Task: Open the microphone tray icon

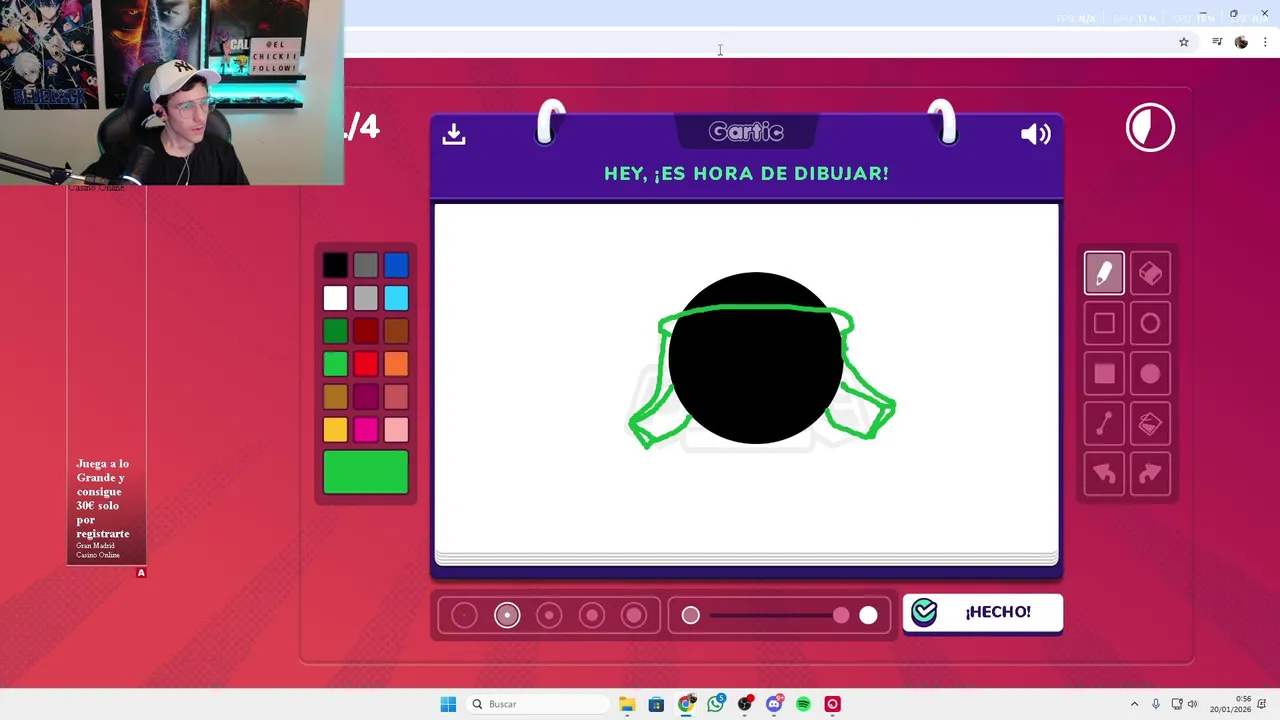Action: tap(1156, 704)
